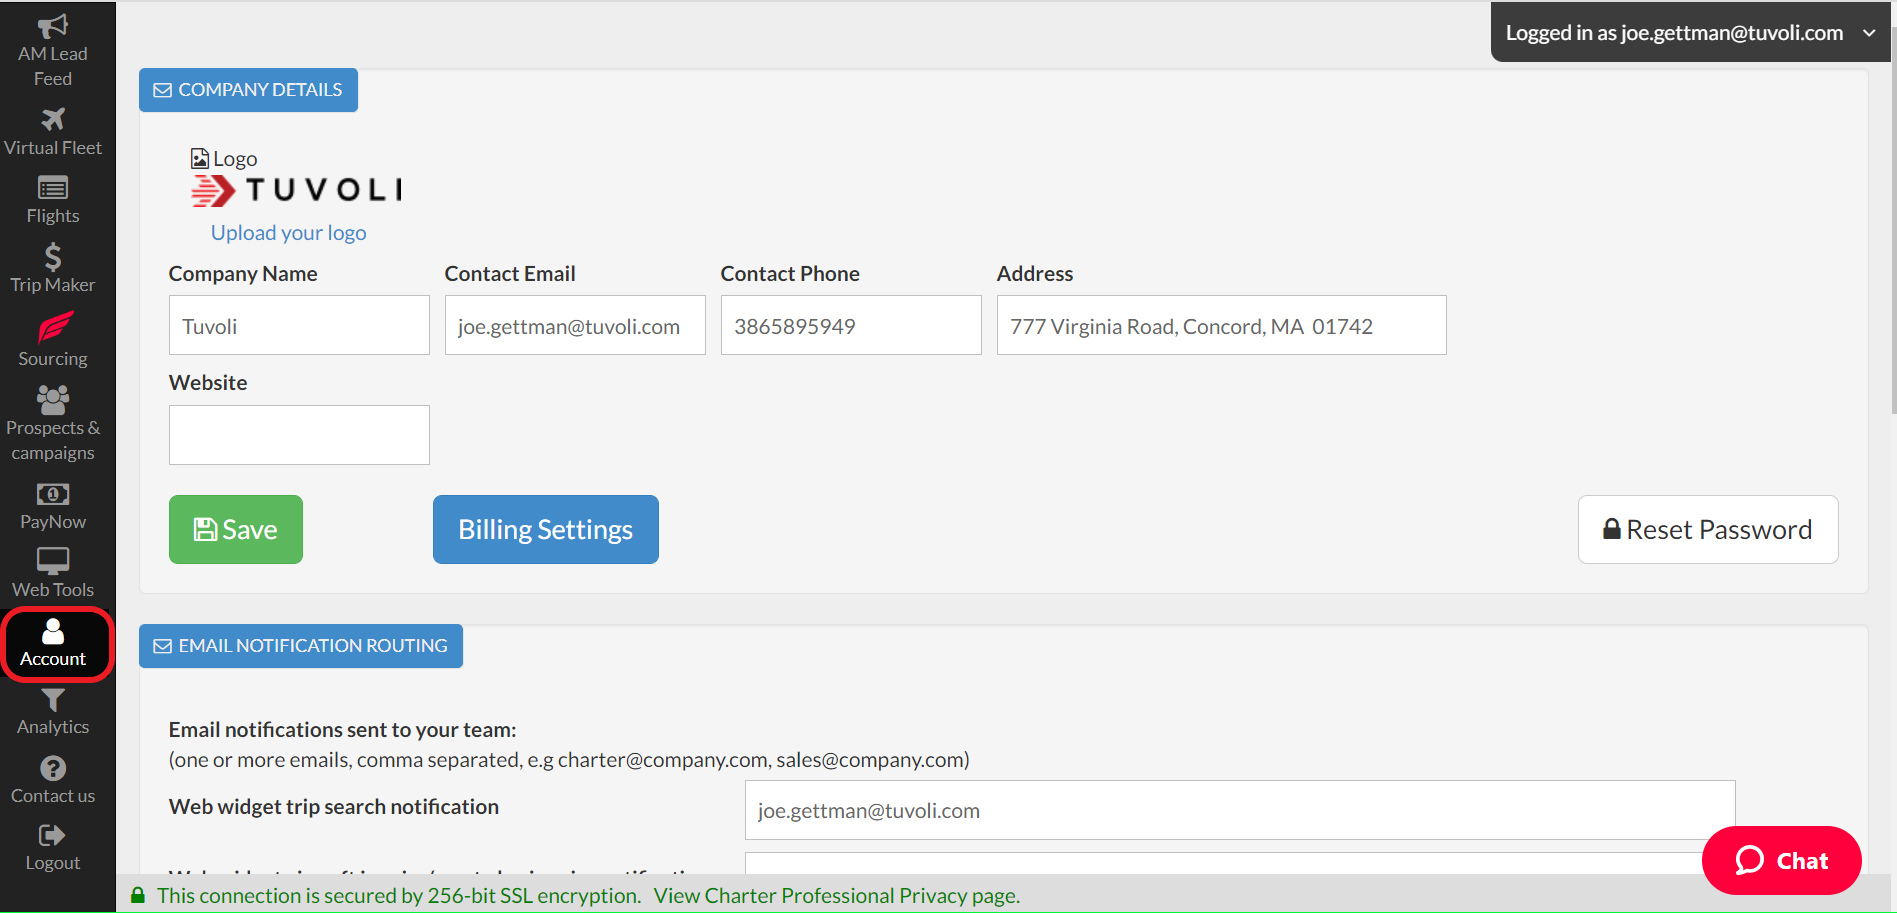Click the Logout icon in sidebar
The height and width of the screenshot is (913, 1897).
point(53,836)
